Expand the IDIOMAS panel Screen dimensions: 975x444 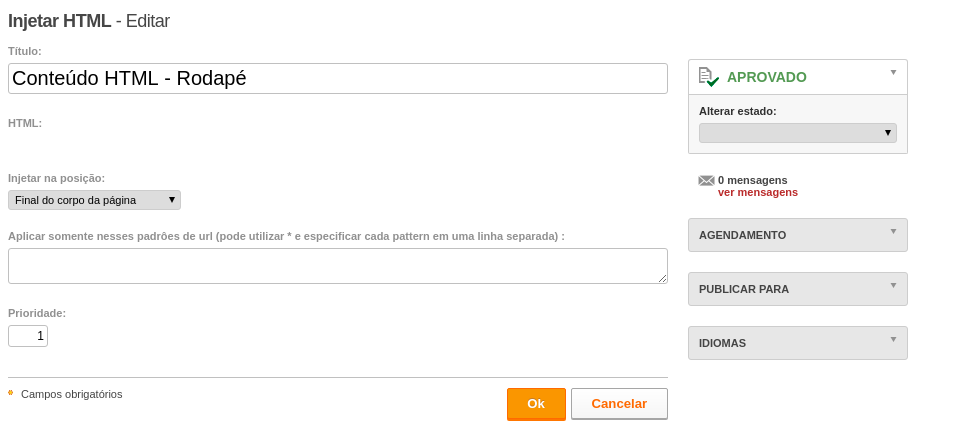click(798, 343)
